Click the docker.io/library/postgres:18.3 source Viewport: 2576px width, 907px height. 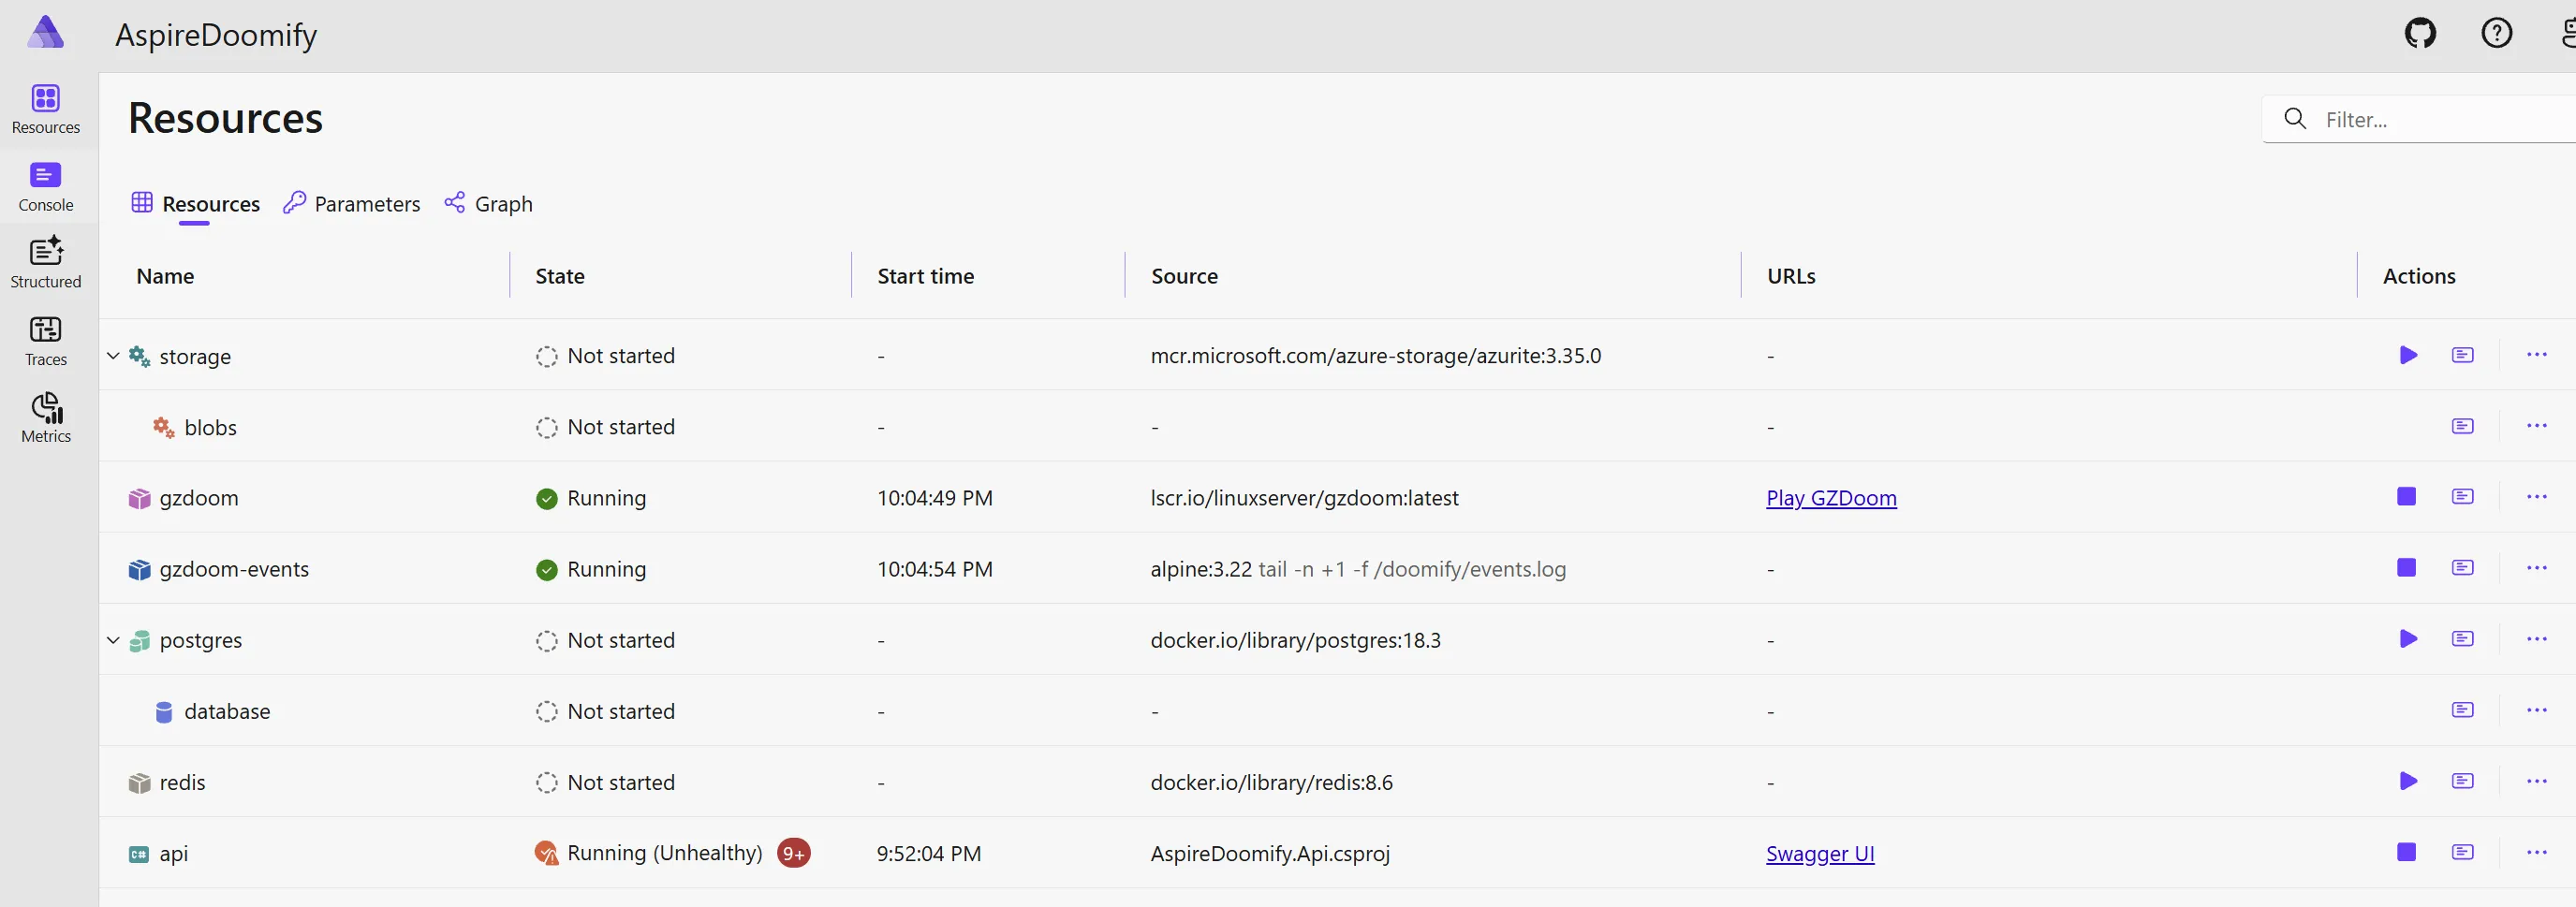[x=1296, y=640]
